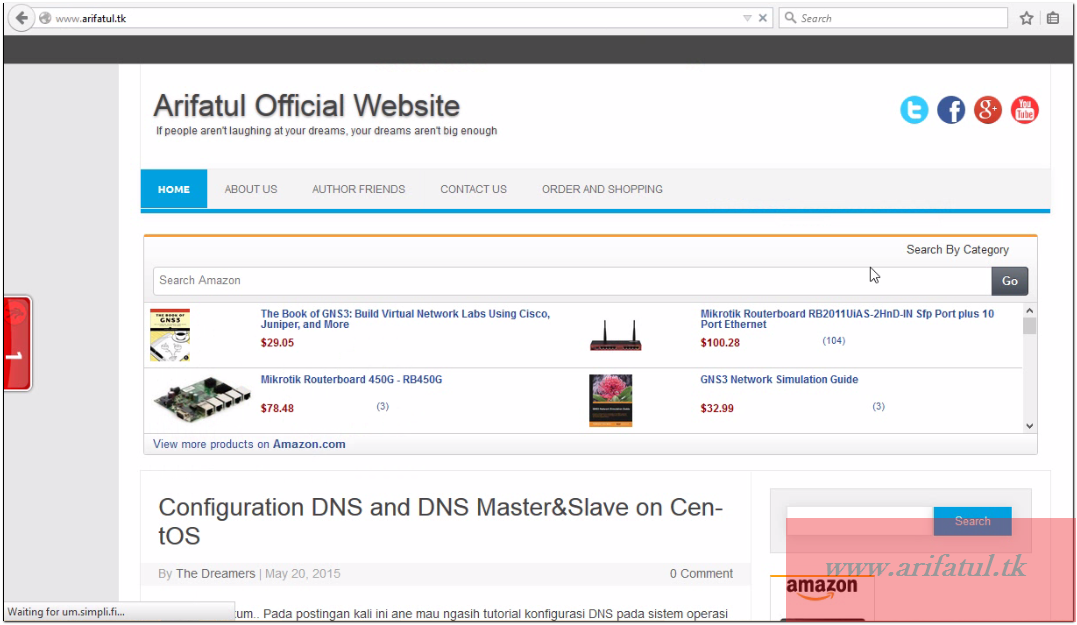Open the ABOUT US menu item
The height and width of the screenshot is (625, 1077).
[251, 189]
